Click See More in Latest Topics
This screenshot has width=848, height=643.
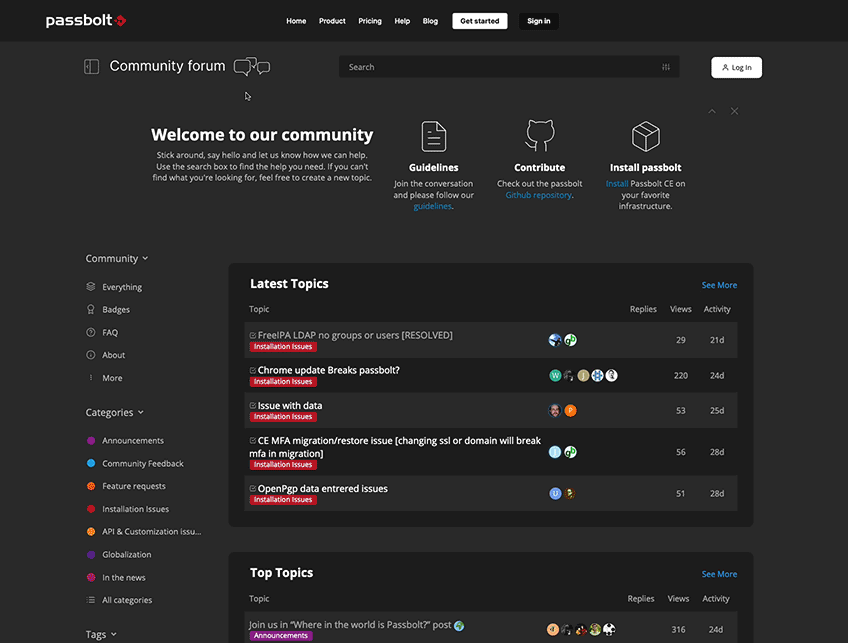[x=719, y=285]
